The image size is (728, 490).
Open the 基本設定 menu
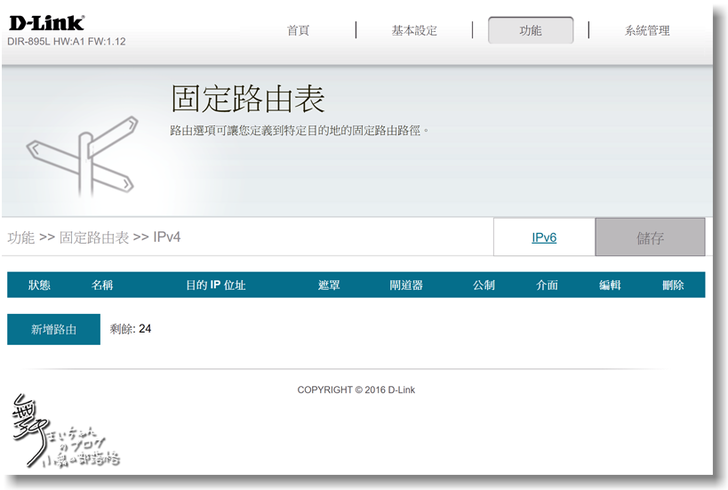(x=414, y=31)
